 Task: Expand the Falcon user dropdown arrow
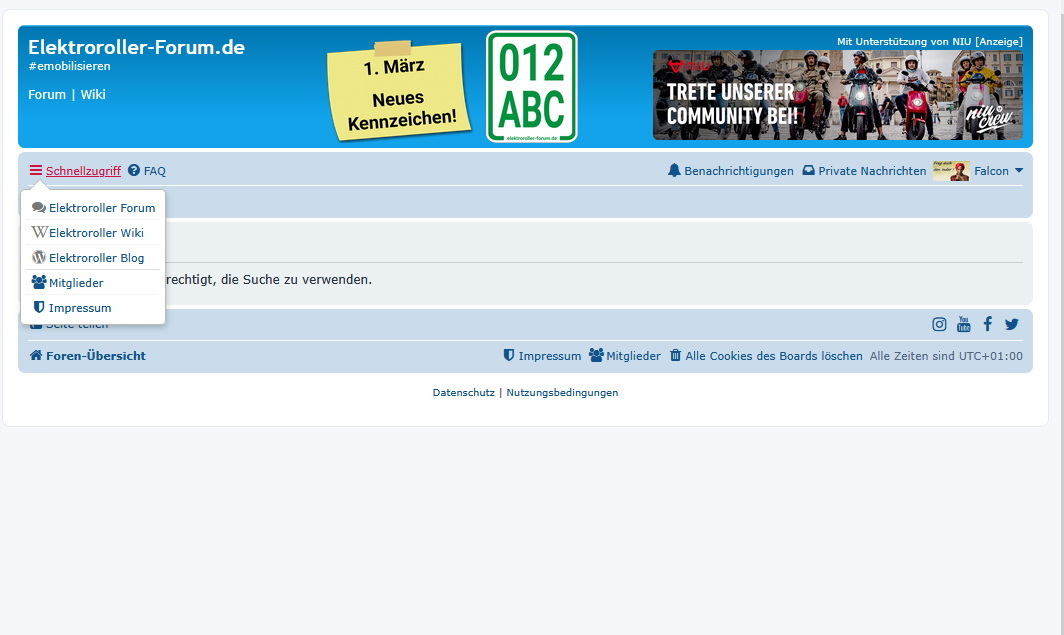click(x=1019, y=171)
